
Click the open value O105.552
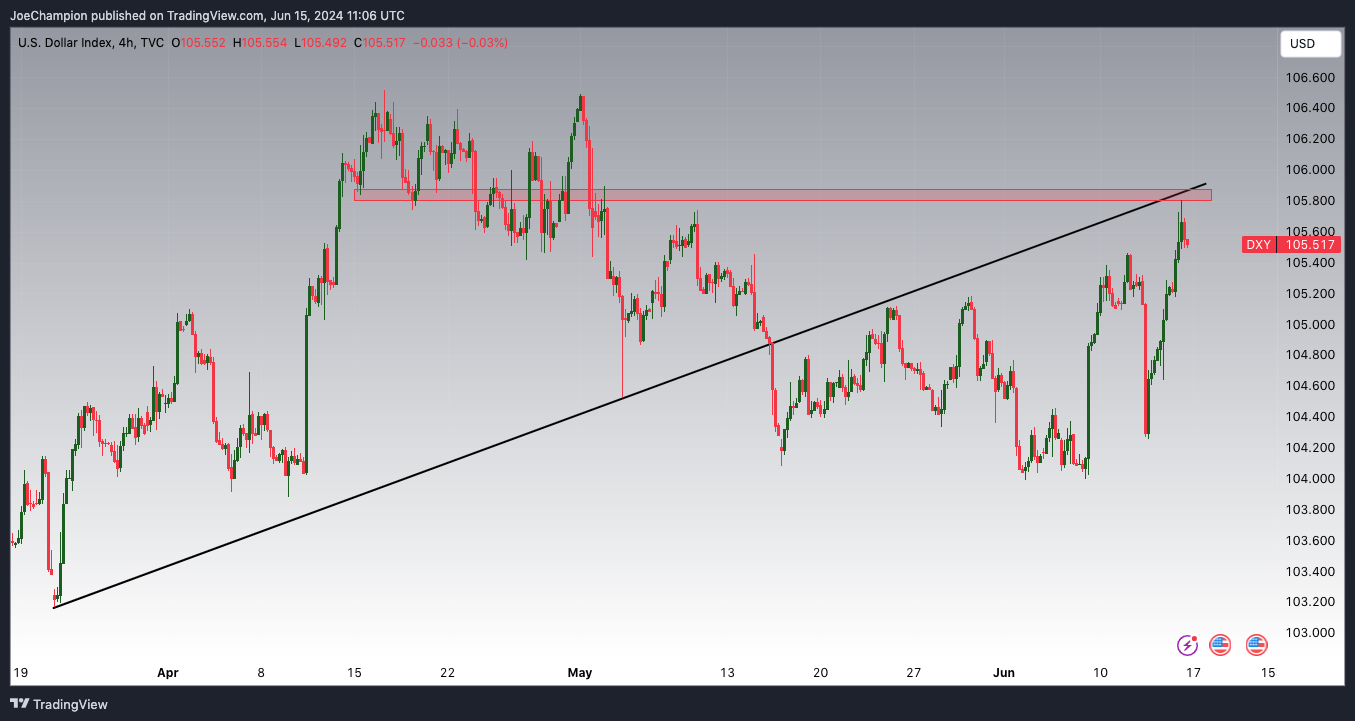click(201, 43)
